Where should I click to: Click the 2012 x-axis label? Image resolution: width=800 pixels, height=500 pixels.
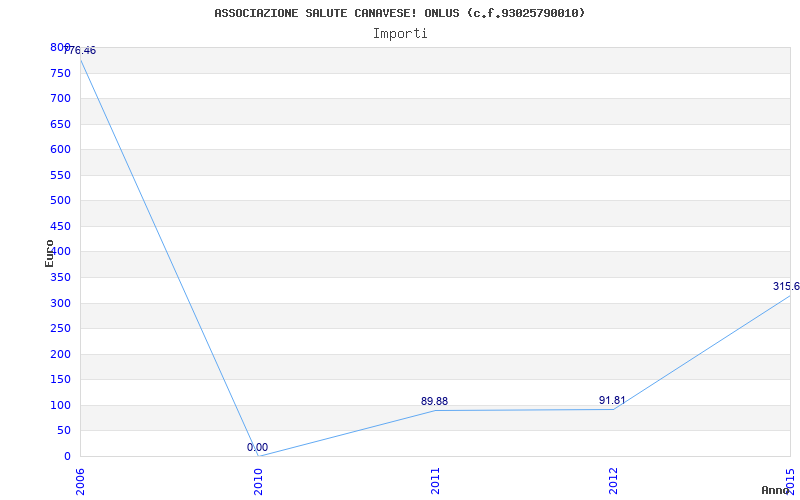[x=613, y=481]
